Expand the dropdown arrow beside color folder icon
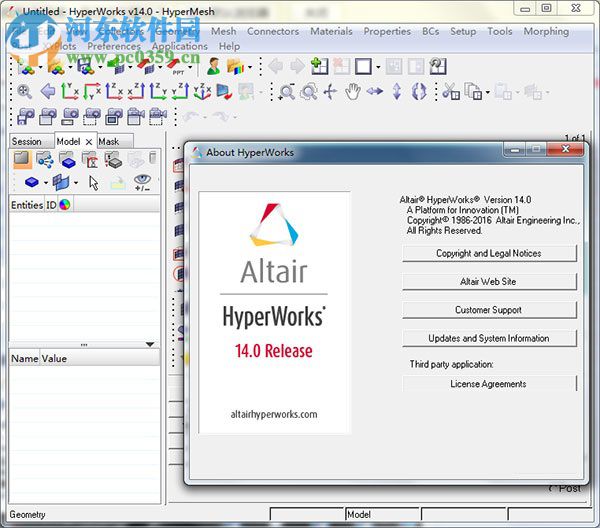 tap(250, 68)
